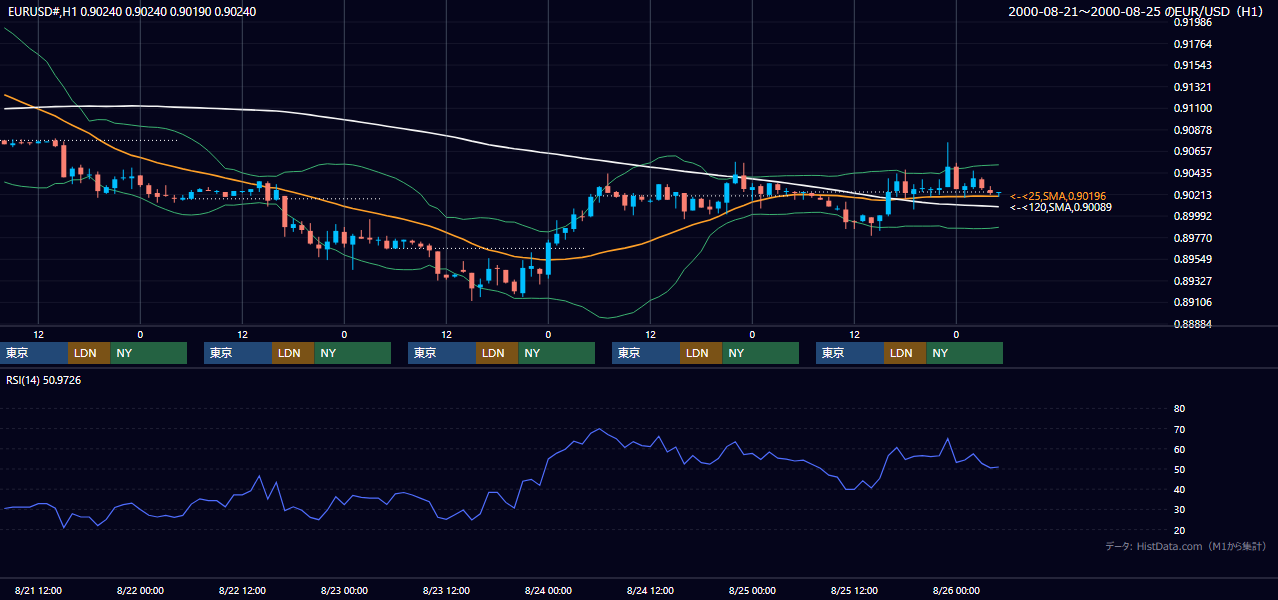Select the RSI 60 level label

click(x=1179, y=449)
